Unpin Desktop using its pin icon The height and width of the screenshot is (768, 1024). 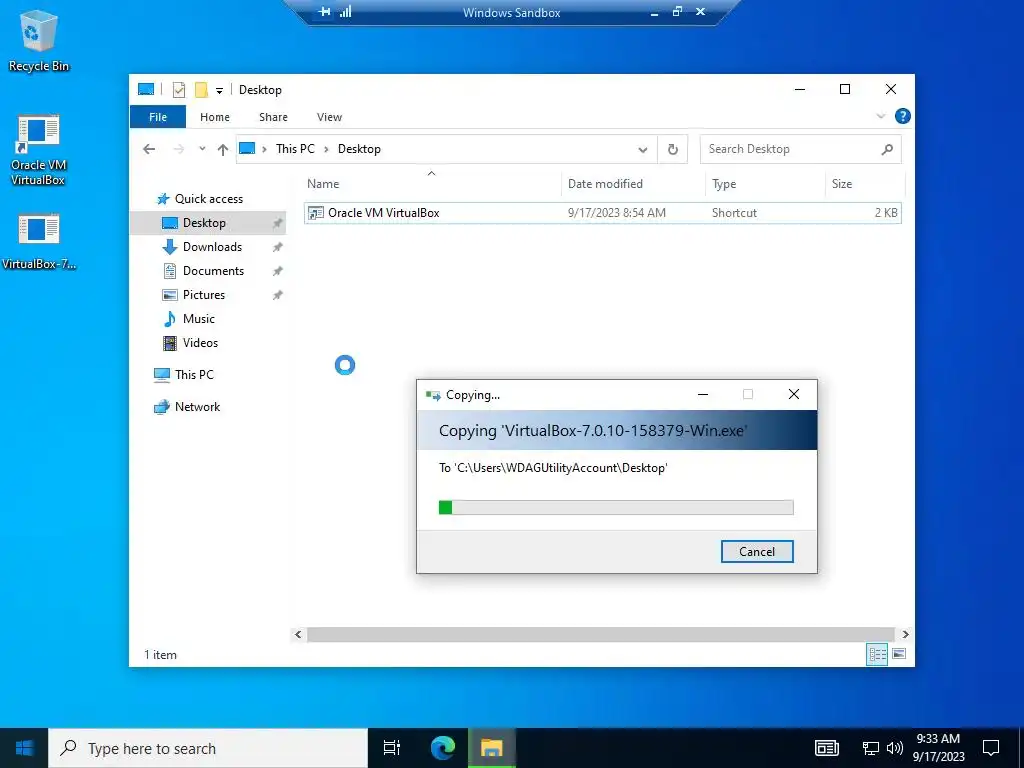278,223
